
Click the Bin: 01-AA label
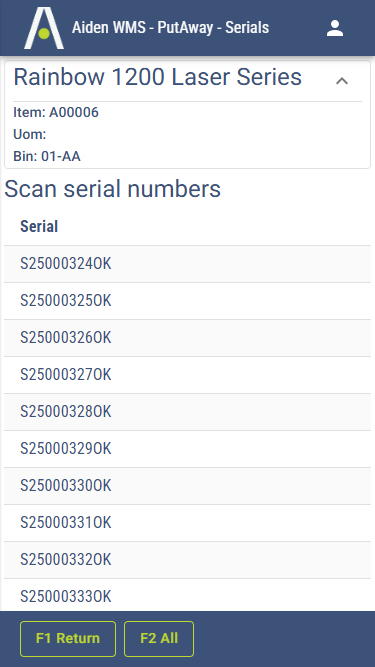pyautogui.click(x=47, y=157)
